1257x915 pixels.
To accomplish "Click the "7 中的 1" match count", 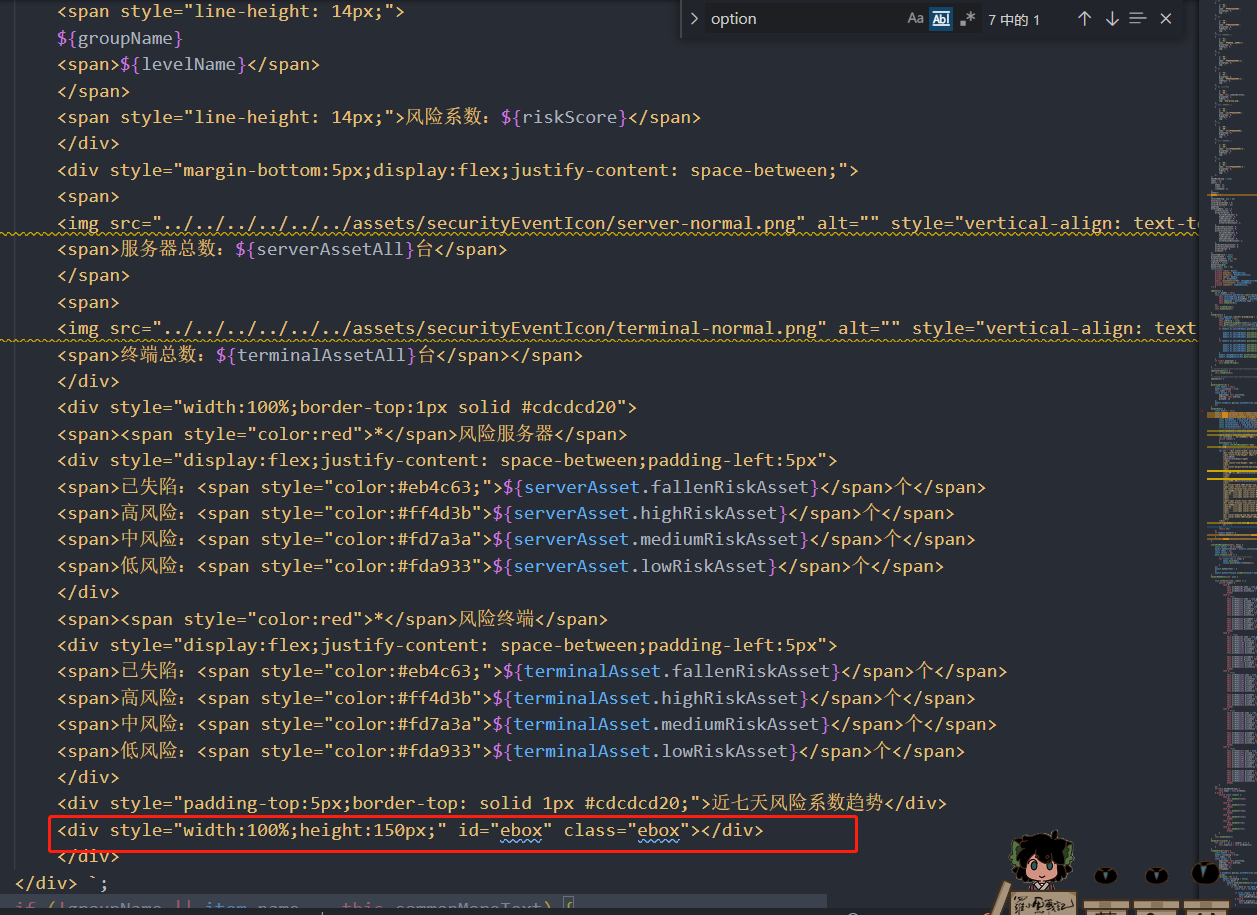I will (1014, 20).
